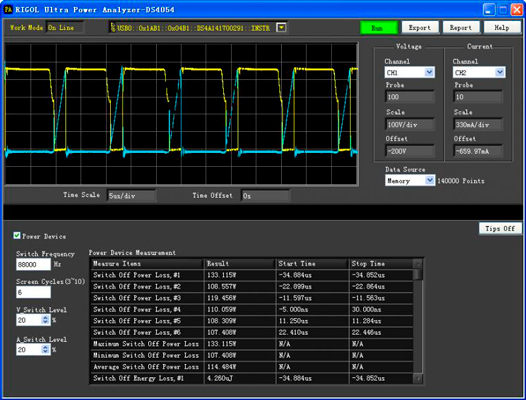
Task: Click the measurement table scrollbar down arrow
Action: pos(417,379)
